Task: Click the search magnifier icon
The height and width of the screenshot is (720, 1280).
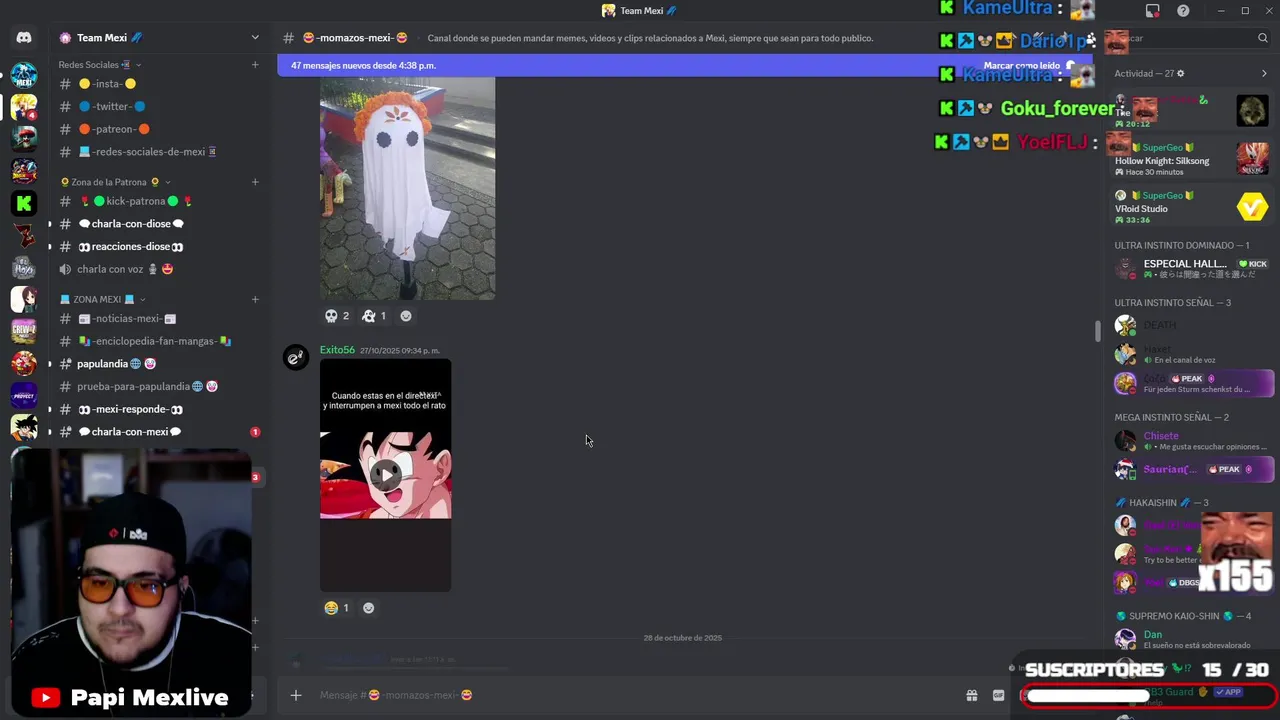Action: (1263, 38)
